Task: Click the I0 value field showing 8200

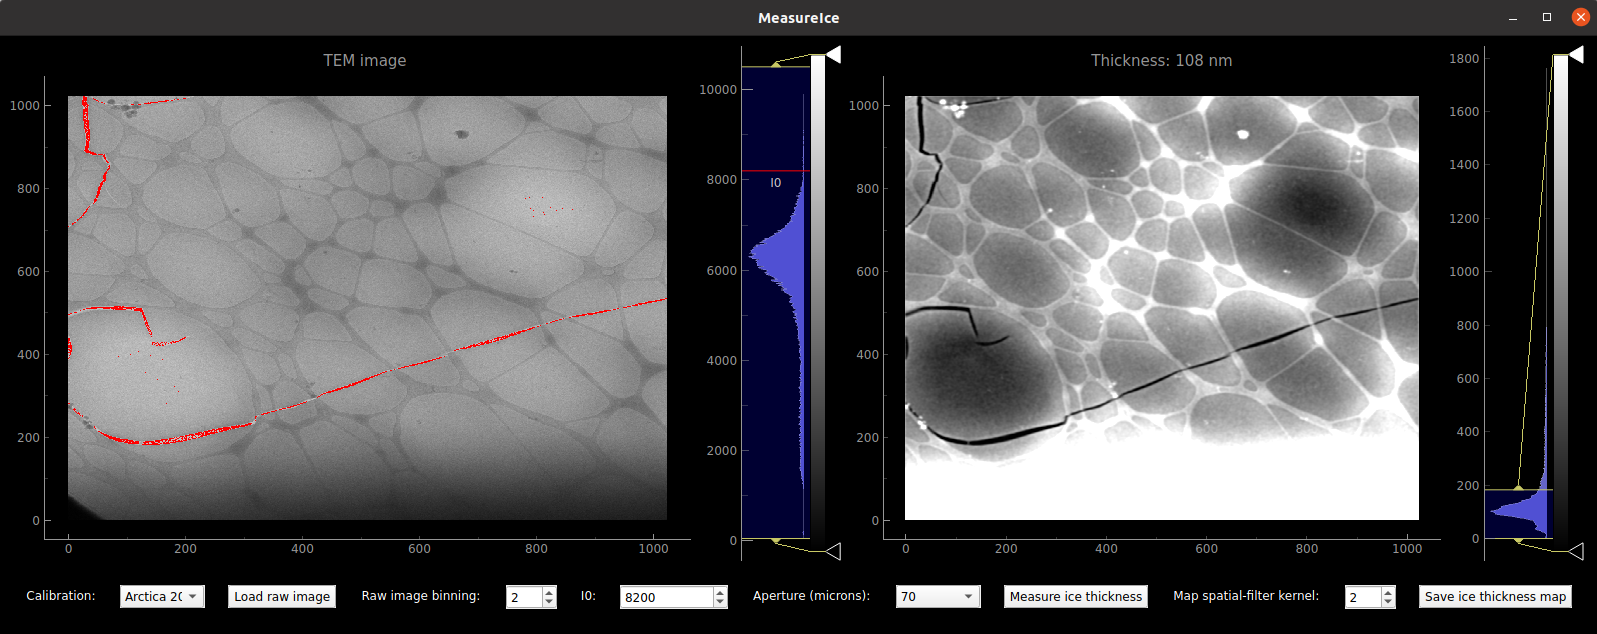Action: 666,597
